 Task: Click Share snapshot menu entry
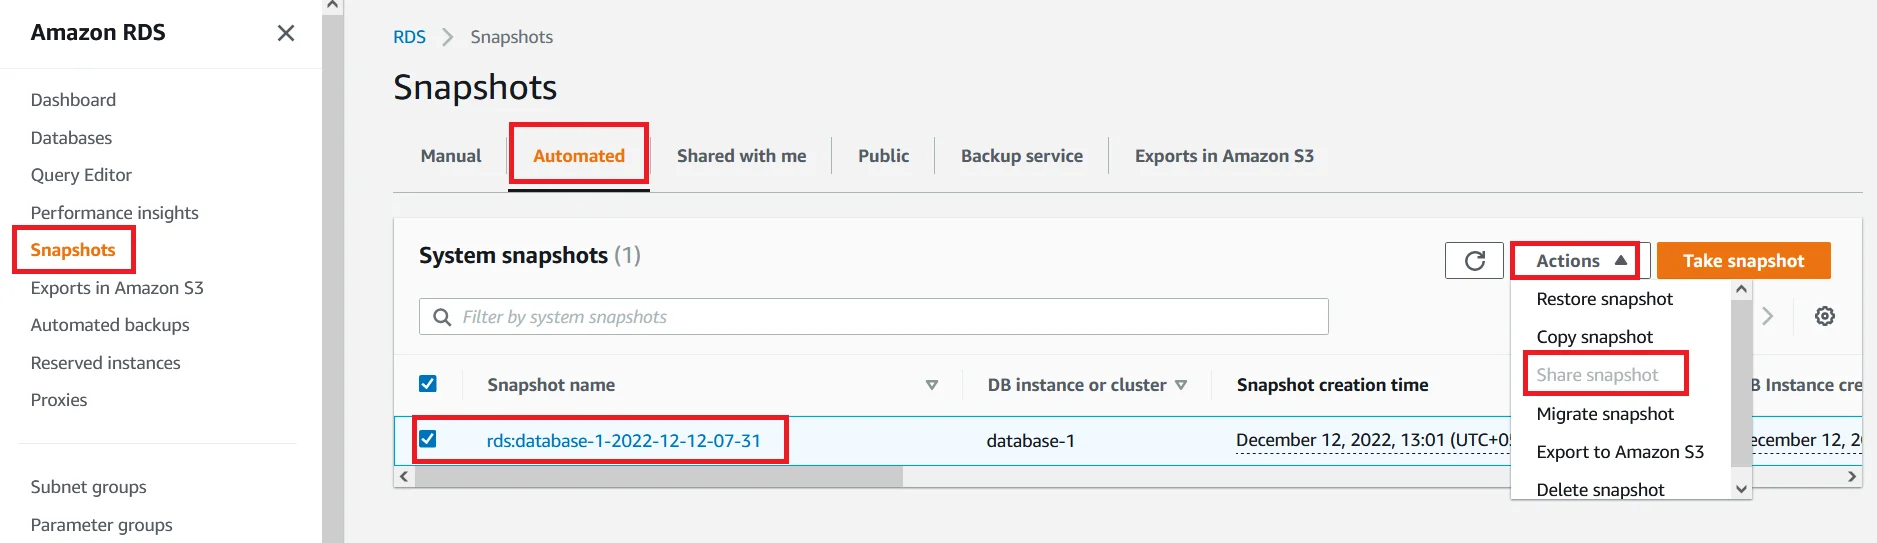click(x=1598, y=375)
